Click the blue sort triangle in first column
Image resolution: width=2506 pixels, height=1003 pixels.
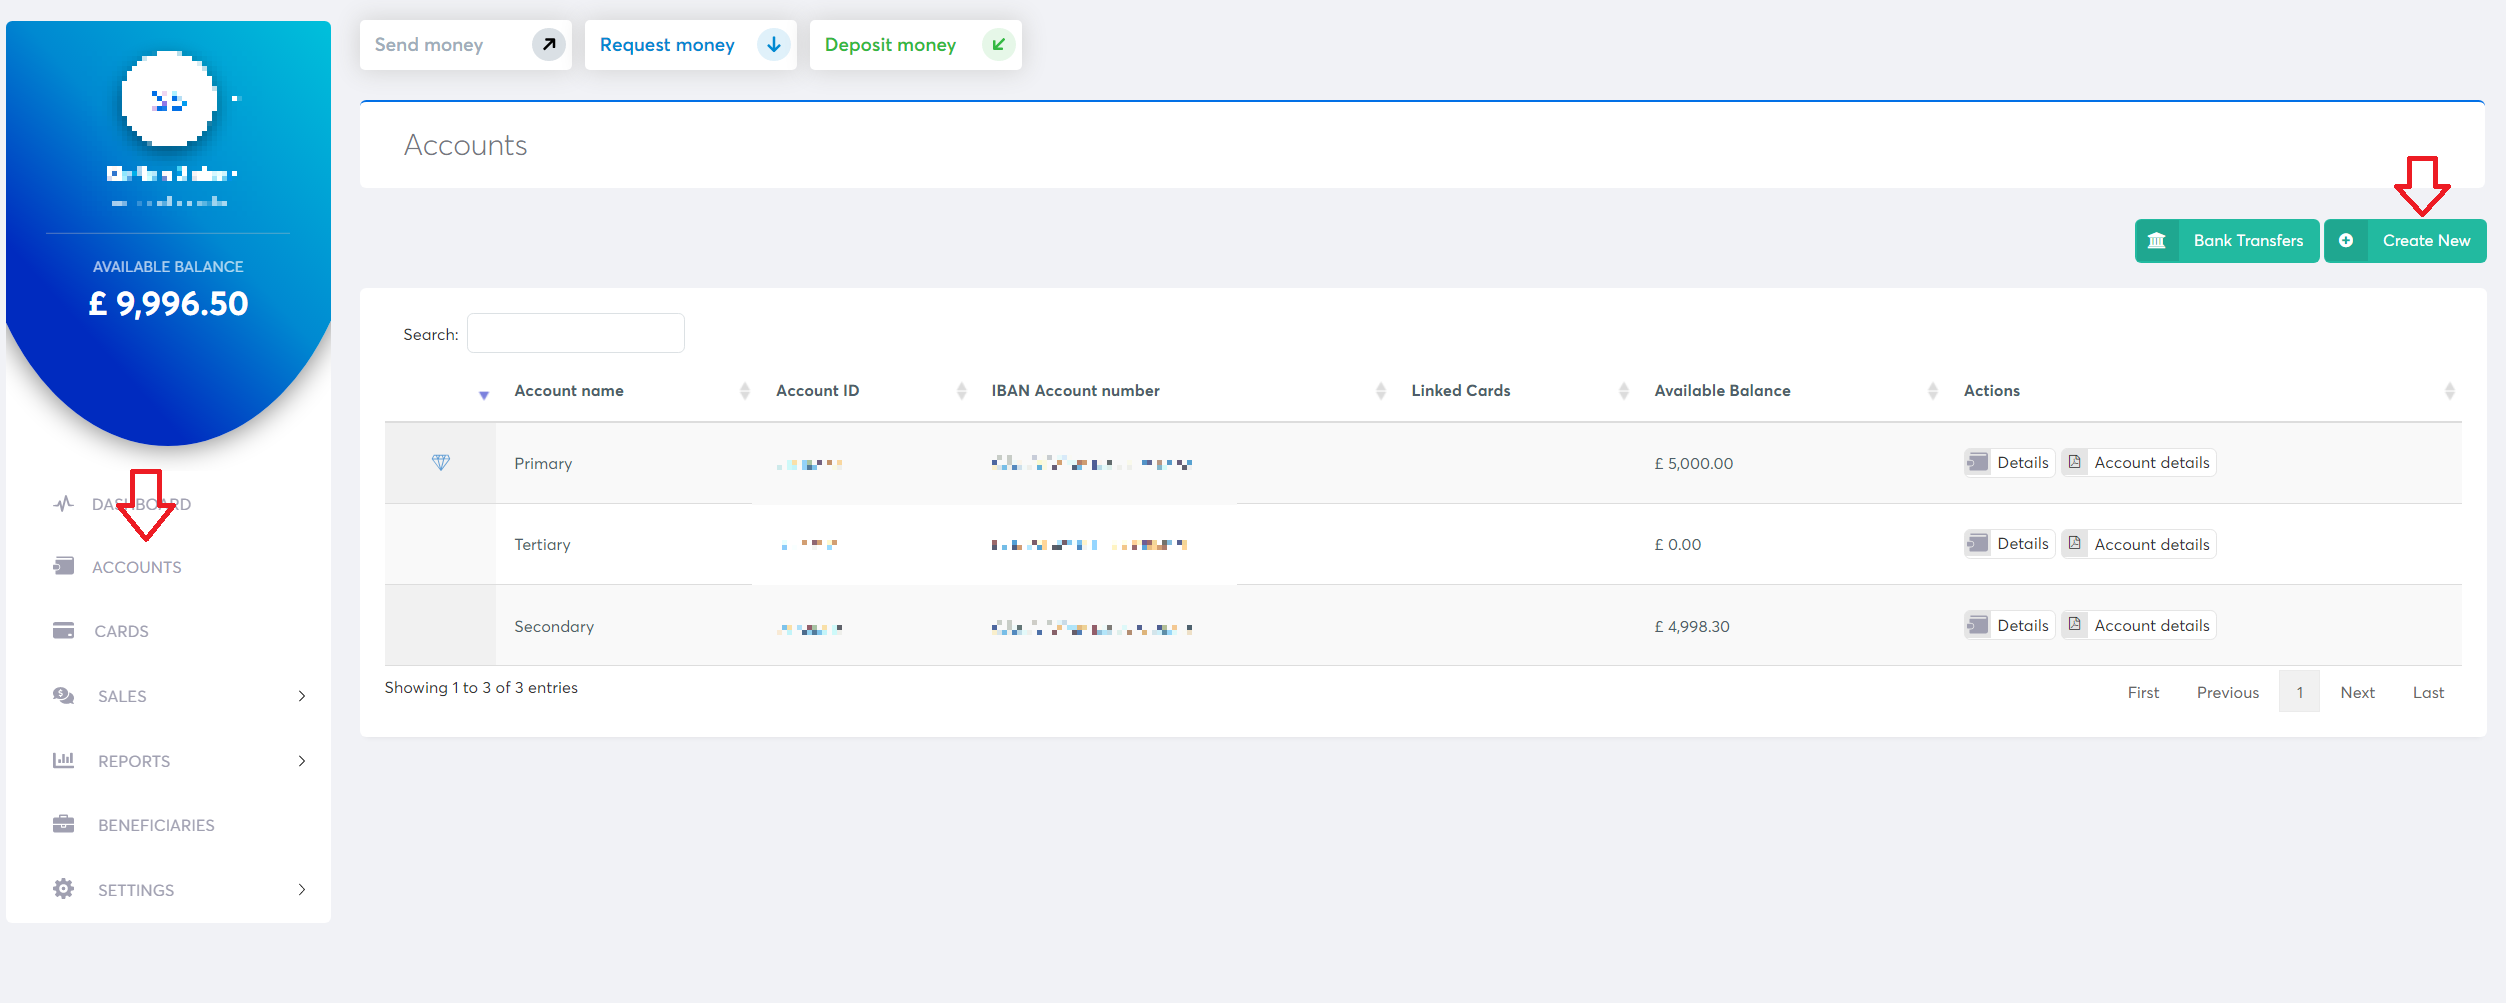tap(484, 395)
